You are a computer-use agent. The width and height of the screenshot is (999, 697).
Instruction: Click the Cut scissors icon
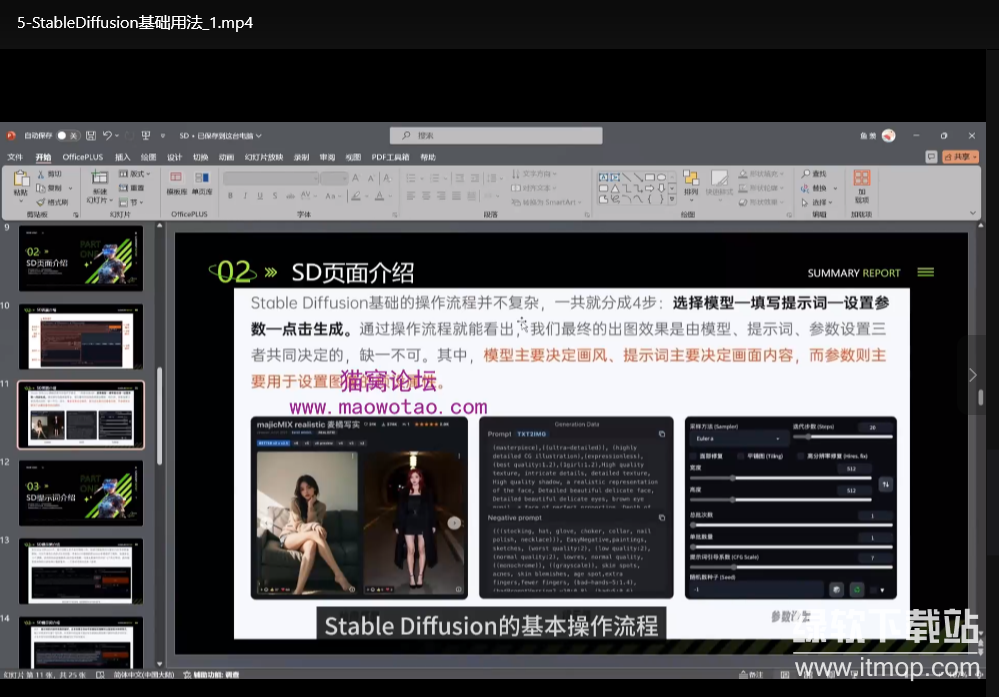point(41,174)
